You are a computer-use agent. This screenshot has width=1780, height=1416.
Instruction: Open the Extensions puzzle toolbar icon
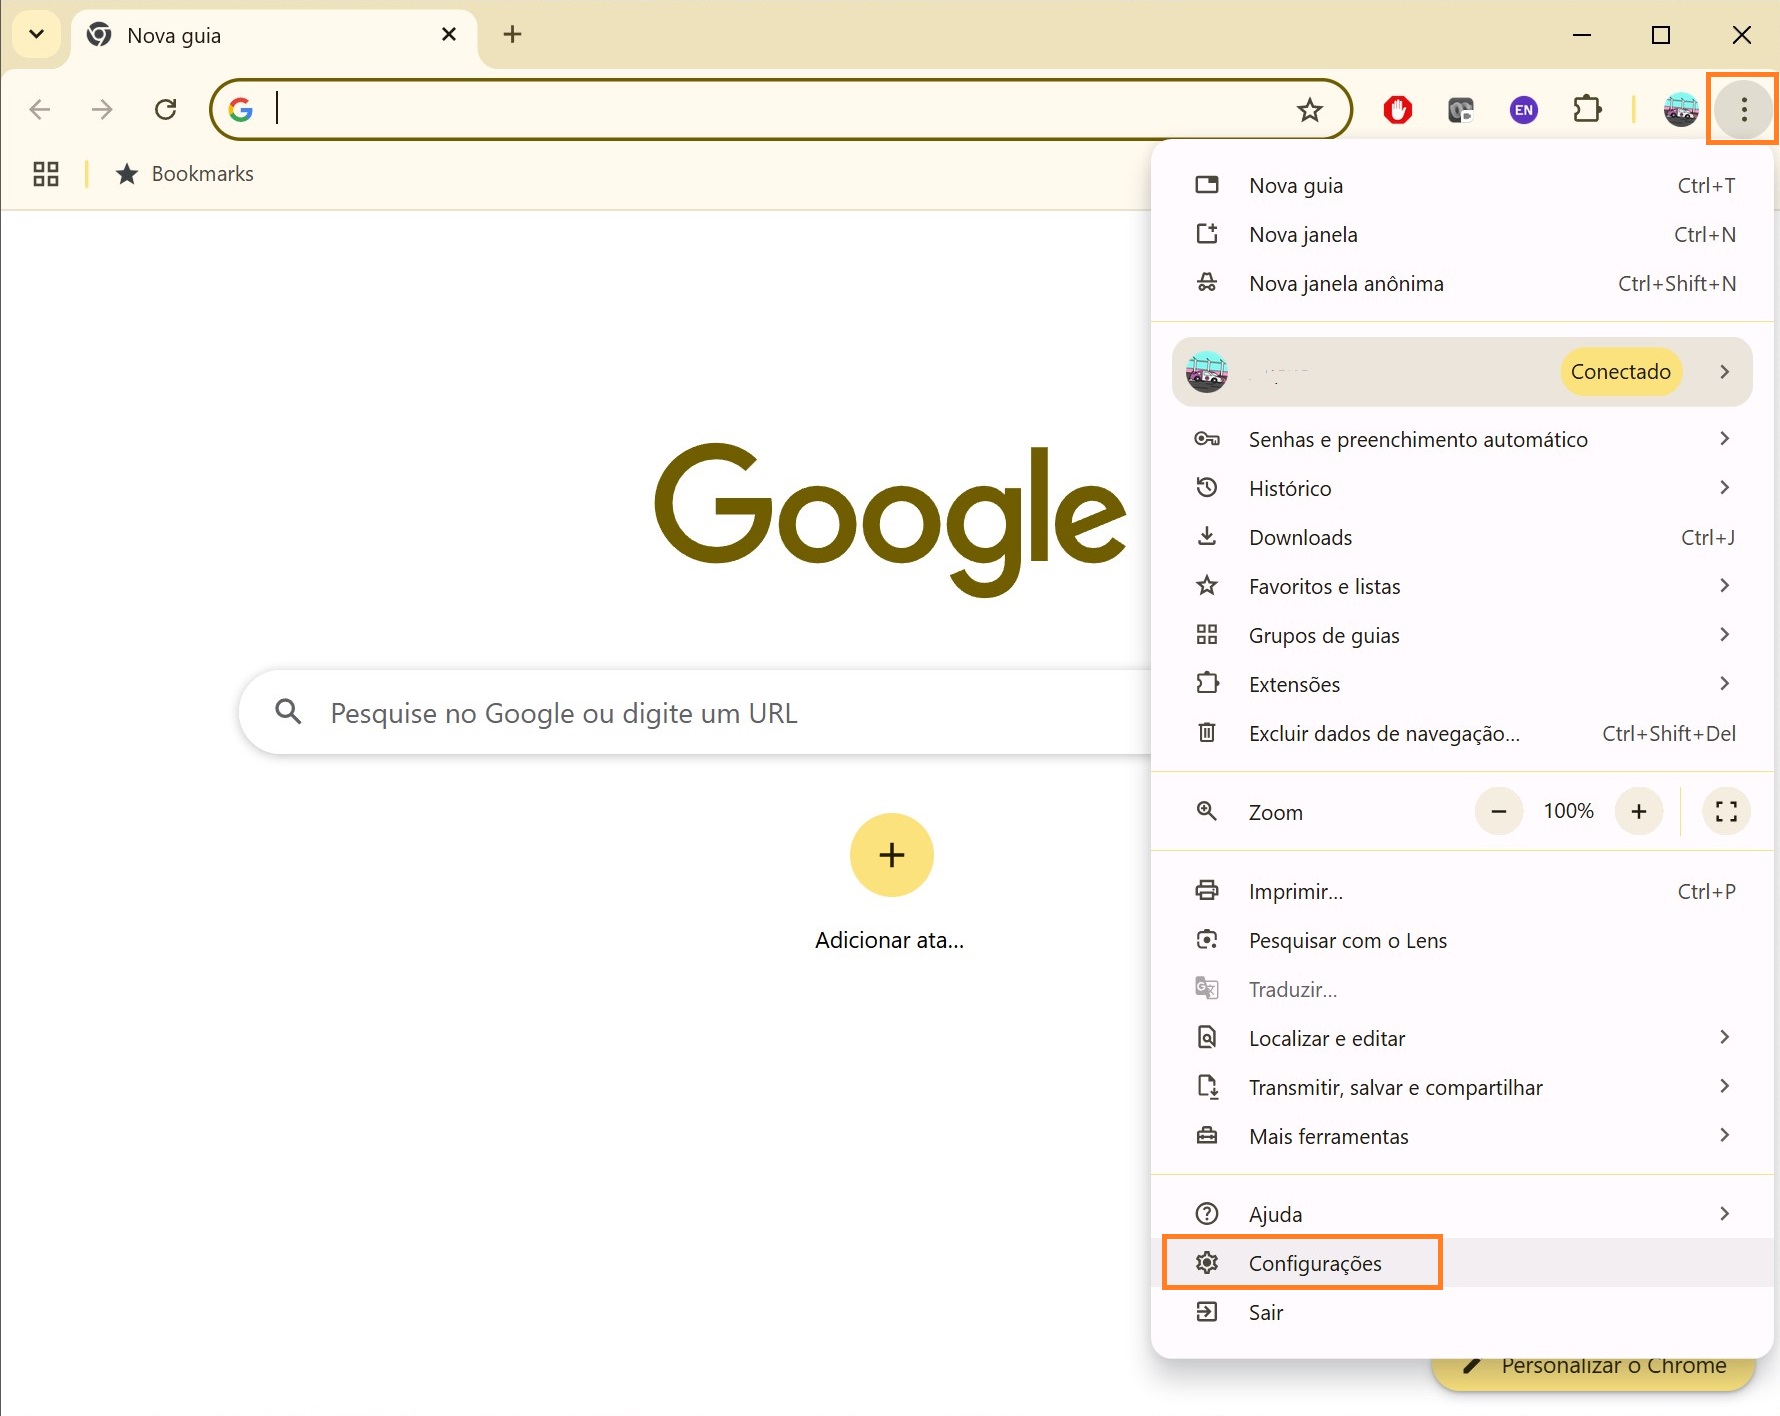tap(1587, 109)
